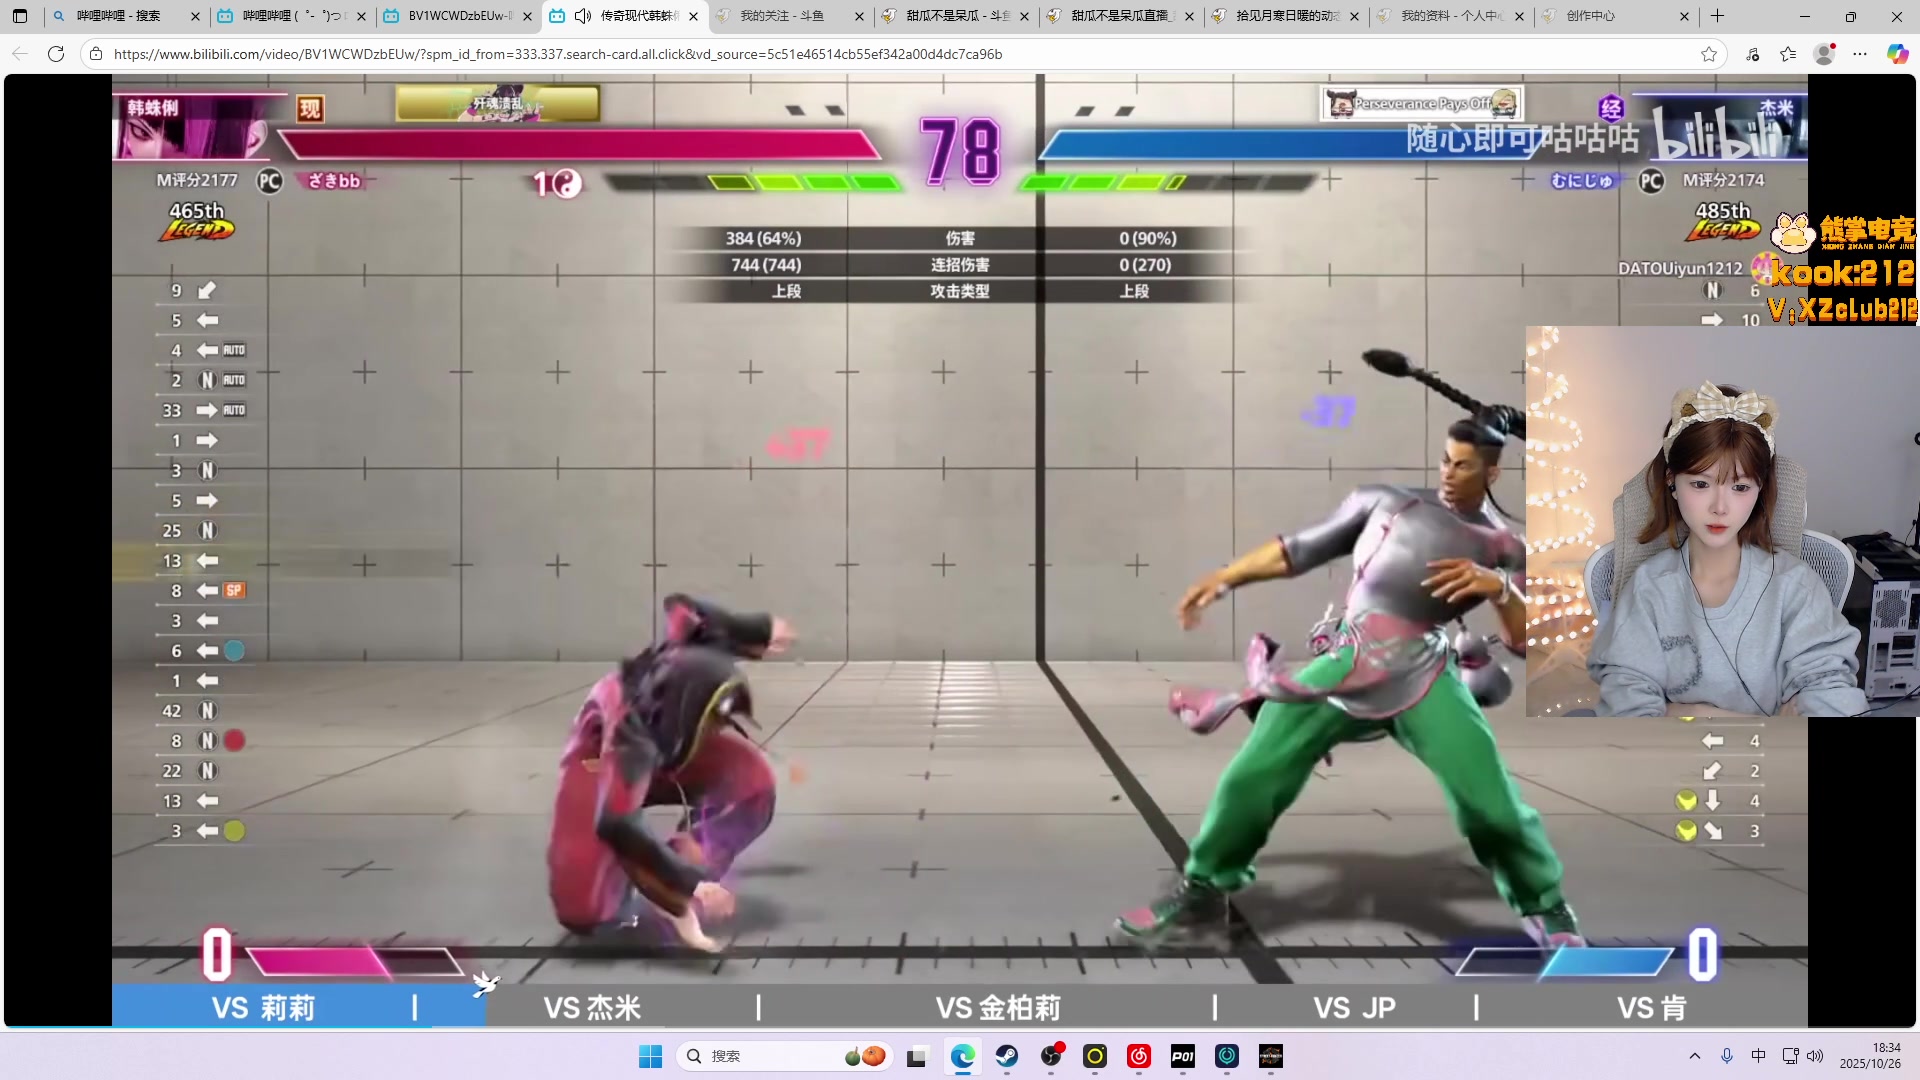Open a new tab with the plus button
Screen dimensions: 1920x1080
click(1717, 16)
